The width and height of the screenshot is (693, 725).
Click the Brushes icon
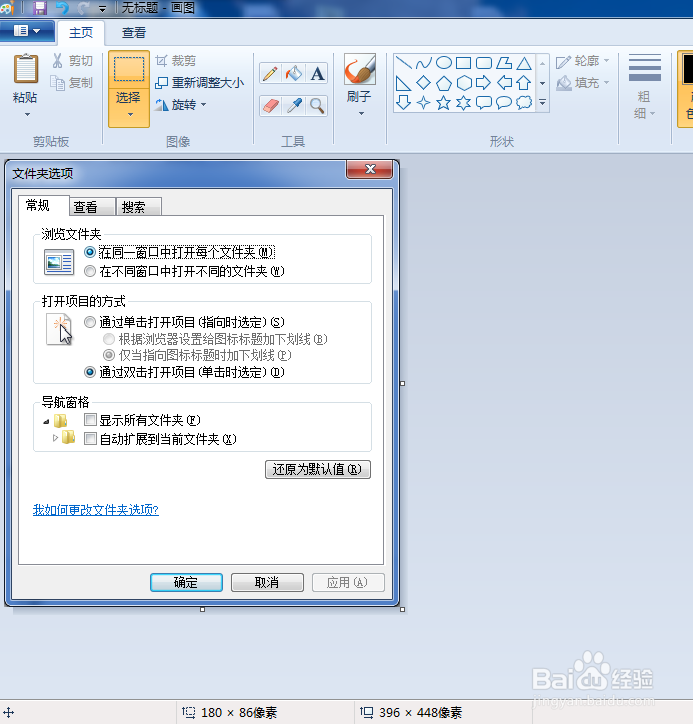pyautogui.click(x=359, y=70)
